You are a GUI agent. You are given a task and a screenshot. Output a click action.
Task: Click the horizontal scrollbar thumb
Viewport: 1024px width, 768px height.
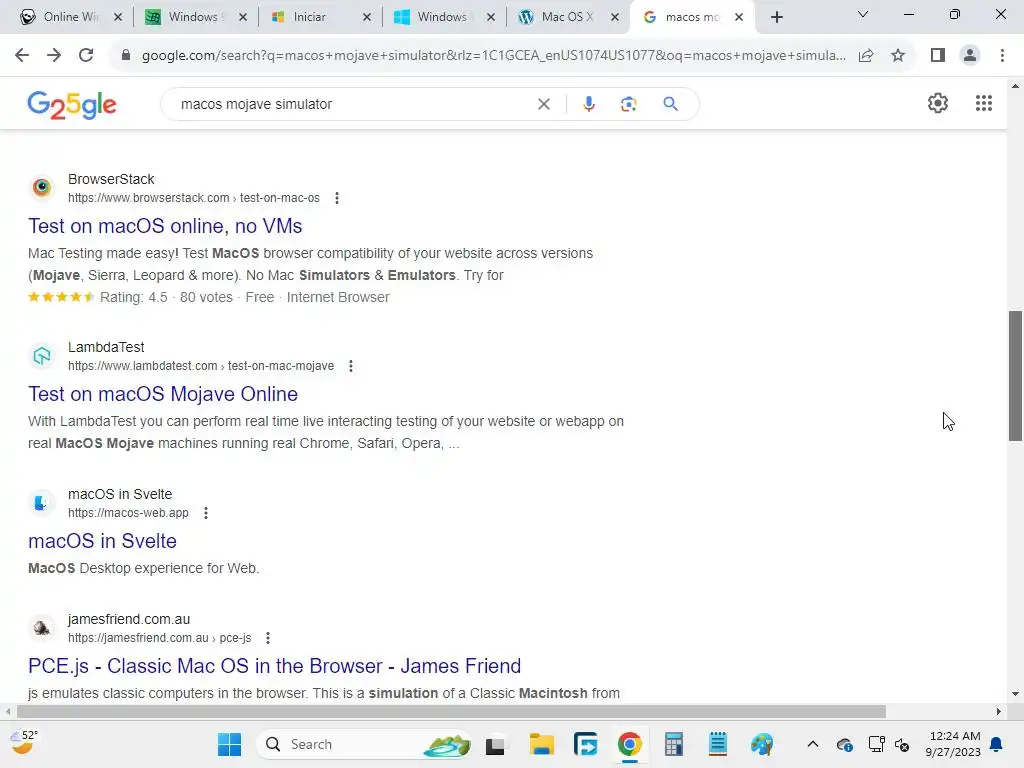pos(451,711)
